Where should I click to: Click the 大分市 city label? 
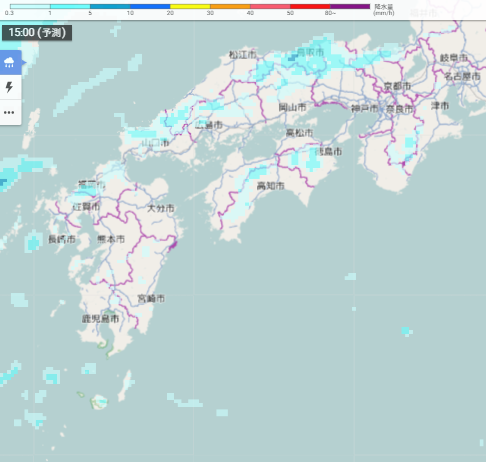pos(161,208)
